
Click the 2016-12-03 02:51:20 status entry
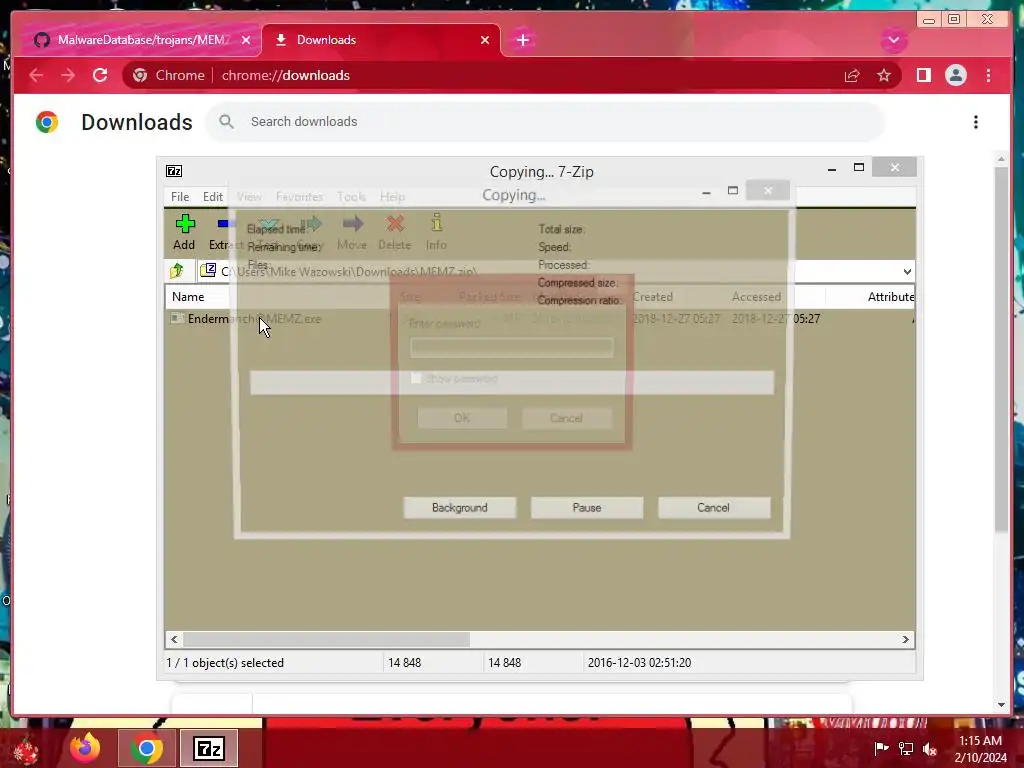[639, 663]
